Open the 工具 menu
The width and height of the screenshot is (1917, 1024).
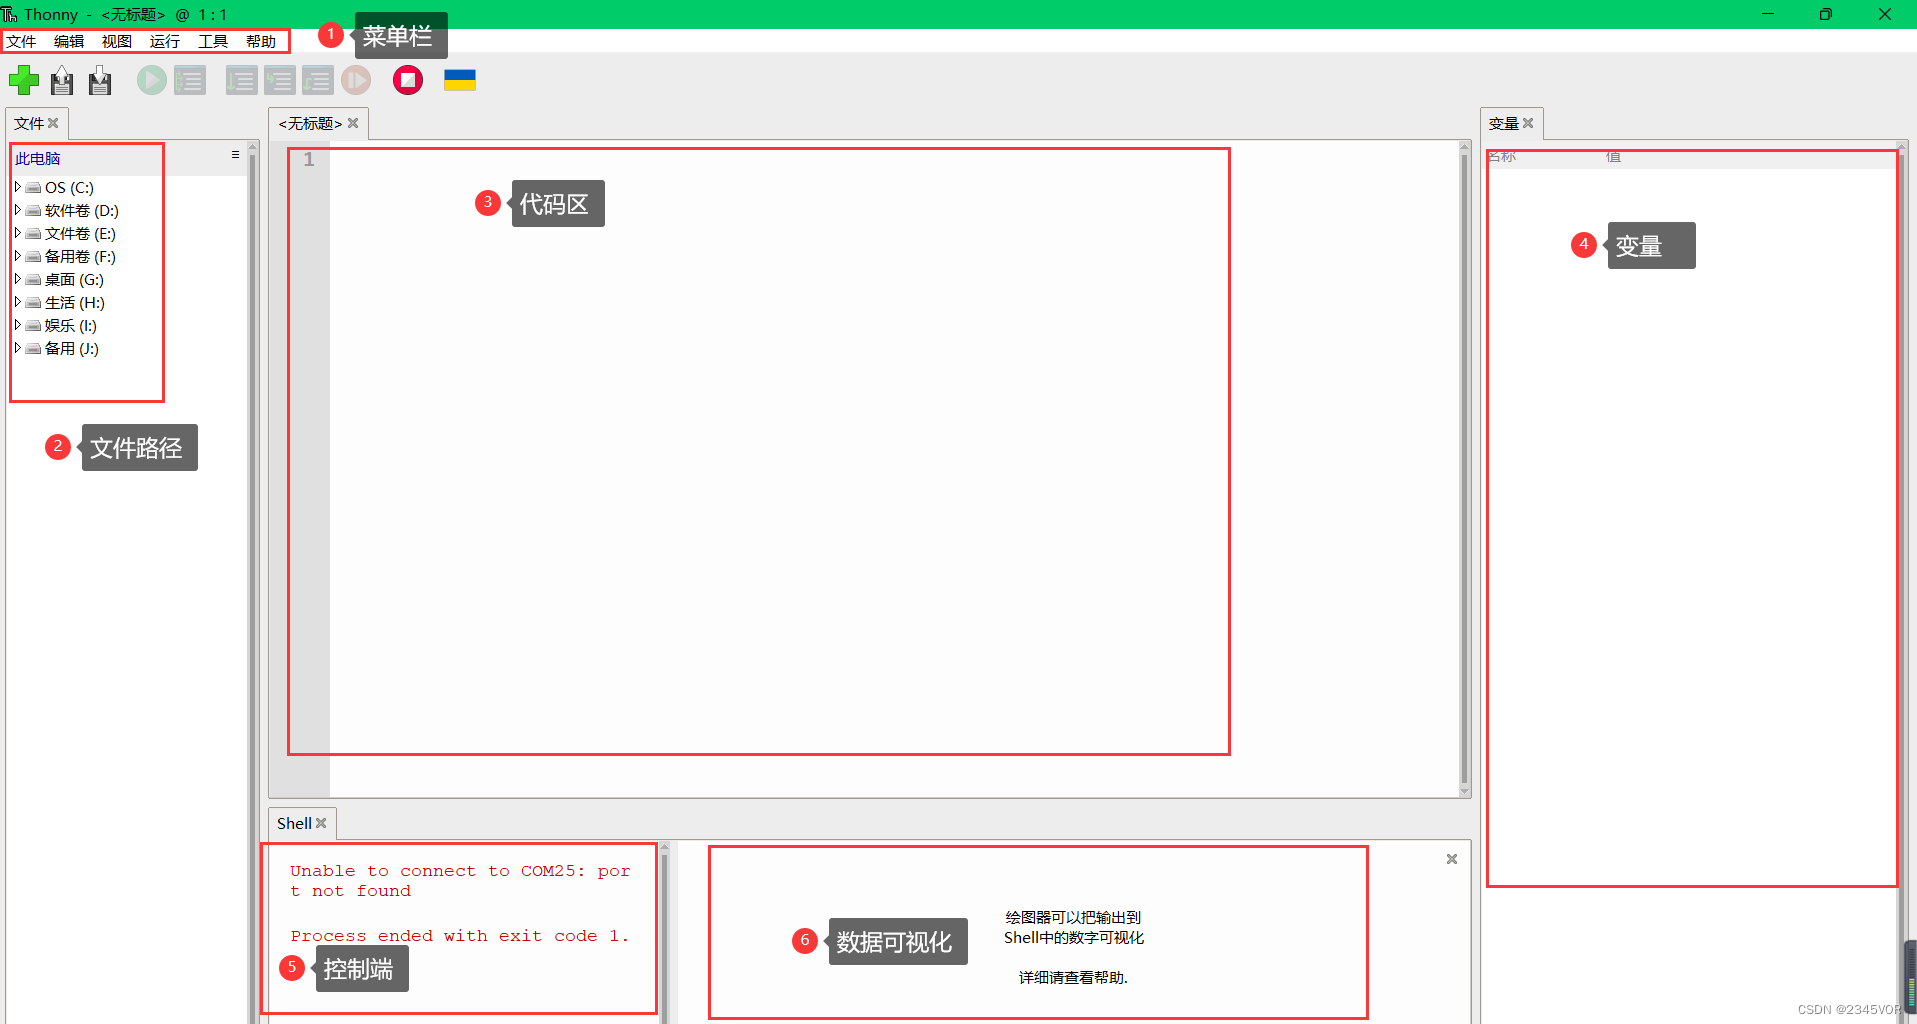[x=211, y=41]
